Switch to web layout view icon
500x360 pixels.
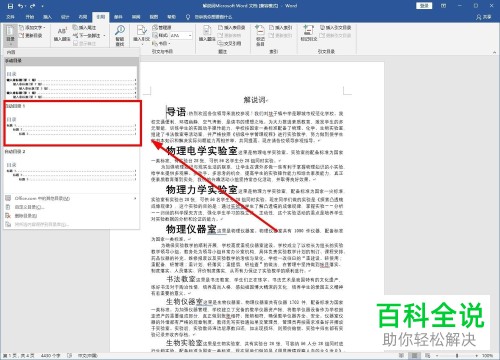tap(428, 356)
